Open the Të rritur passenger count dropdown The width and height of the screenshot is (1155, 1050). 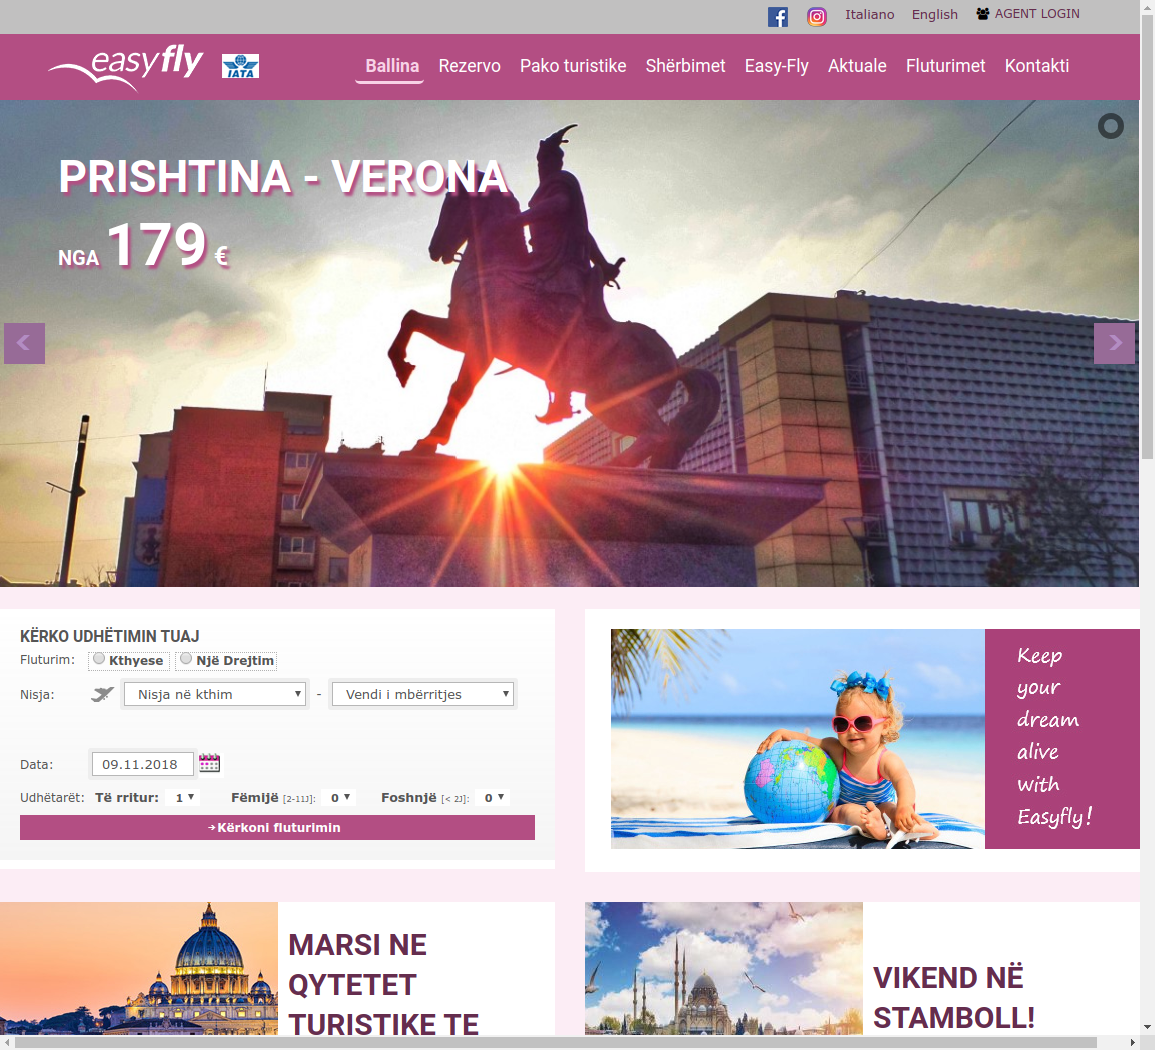pyautogui.click(x=183, y=797)
